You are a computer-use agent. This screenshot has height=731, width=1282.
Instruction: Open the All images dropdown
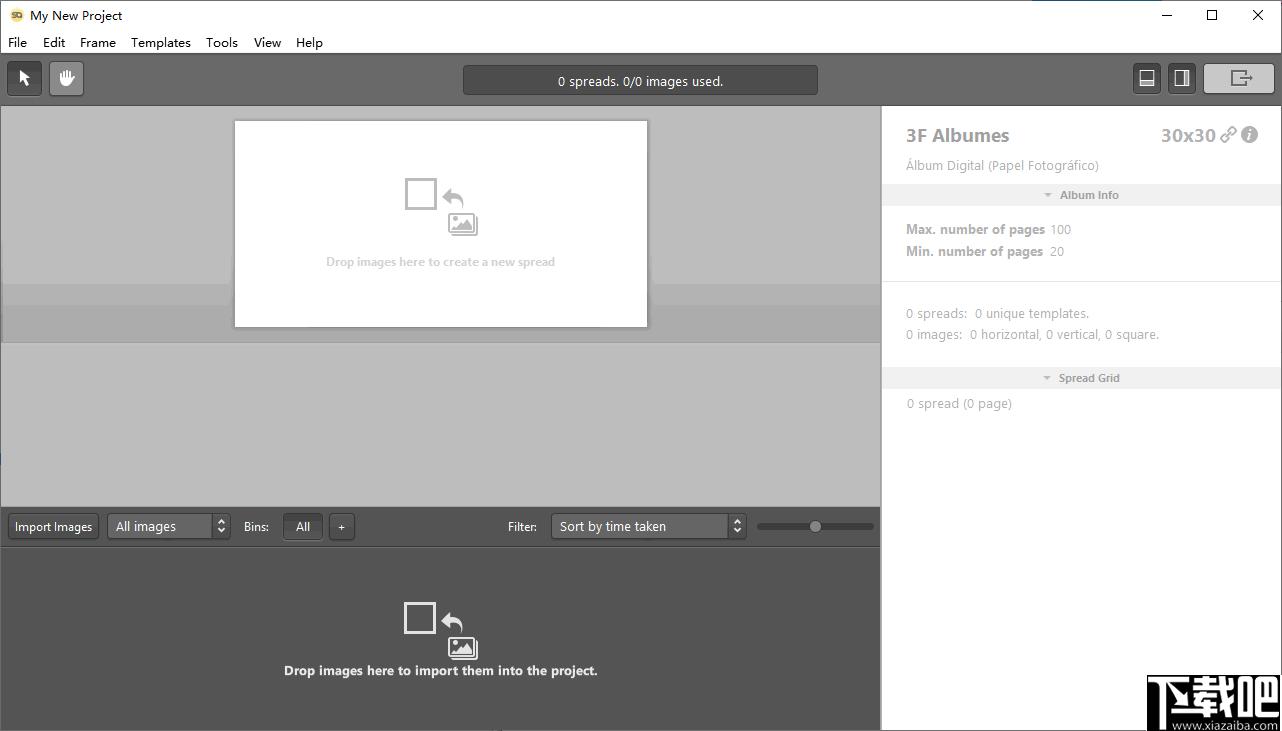[x=169, y=527]
